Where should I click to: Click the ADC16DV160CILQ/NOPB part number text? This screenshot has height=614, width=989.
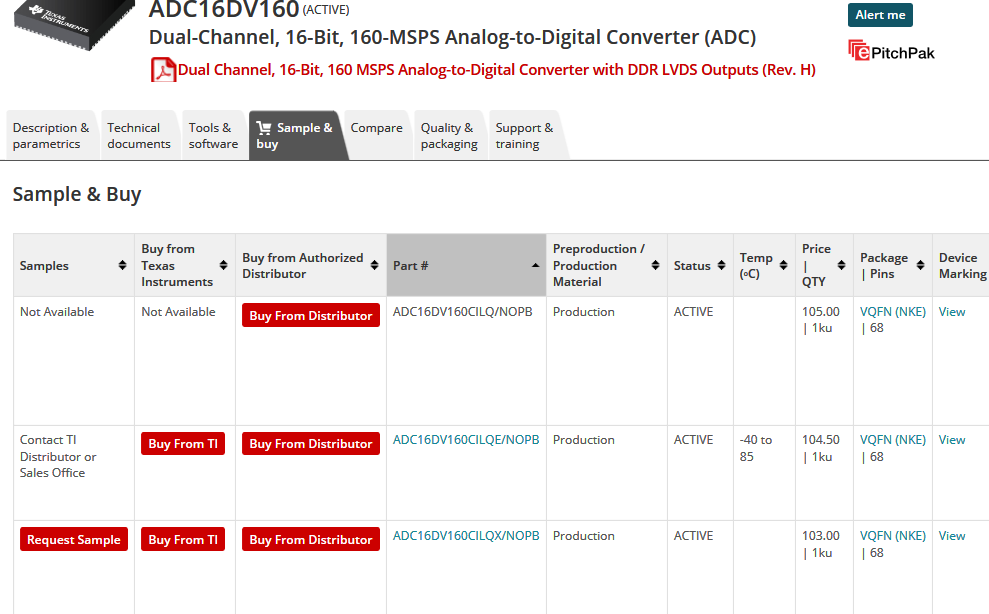462,312
